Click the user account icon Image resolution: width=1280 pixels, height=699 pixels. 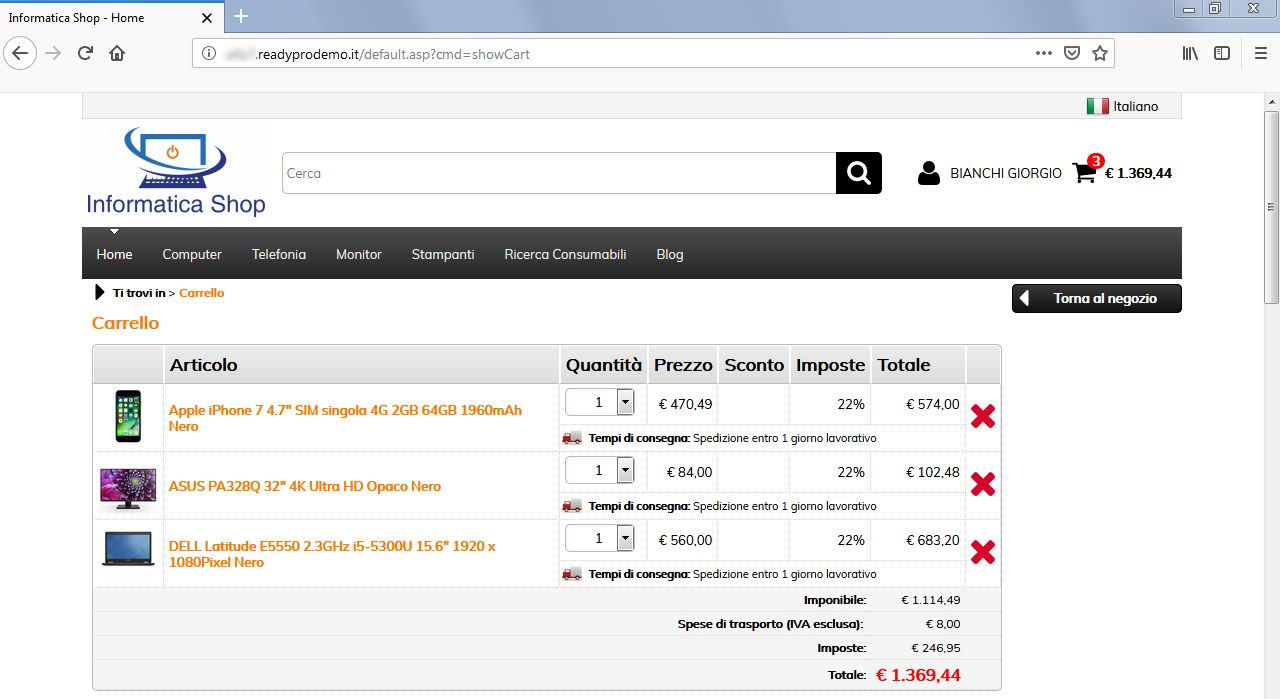coord(929,173)
